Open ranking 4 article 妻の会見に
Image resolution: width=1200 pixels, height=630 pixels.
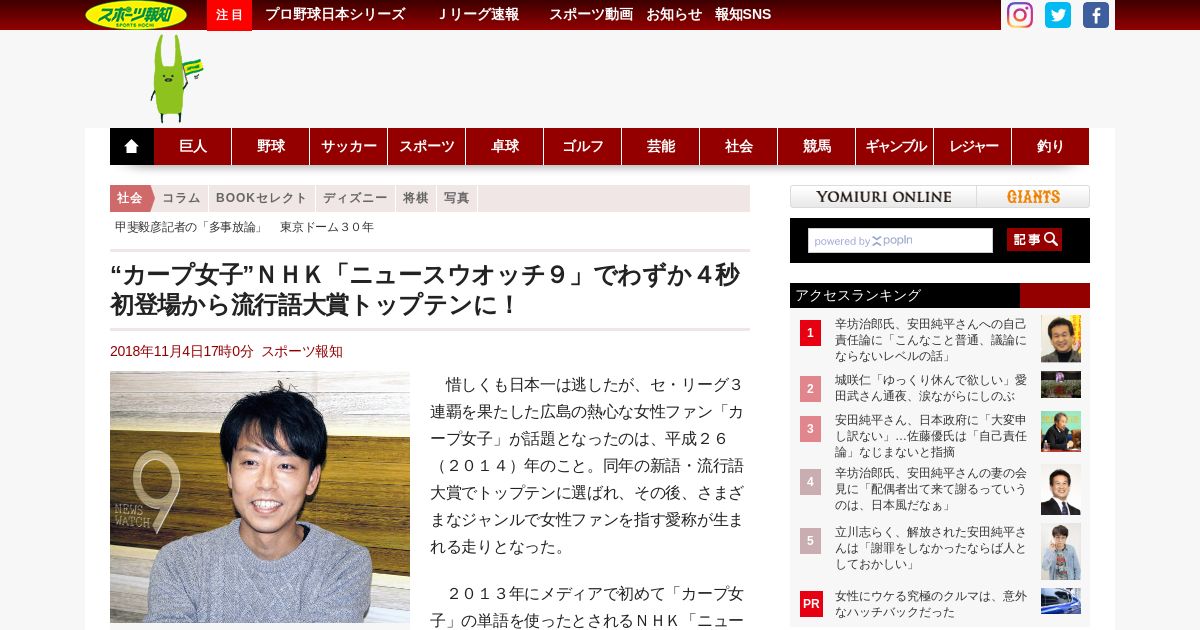click(x=931, y=489)
